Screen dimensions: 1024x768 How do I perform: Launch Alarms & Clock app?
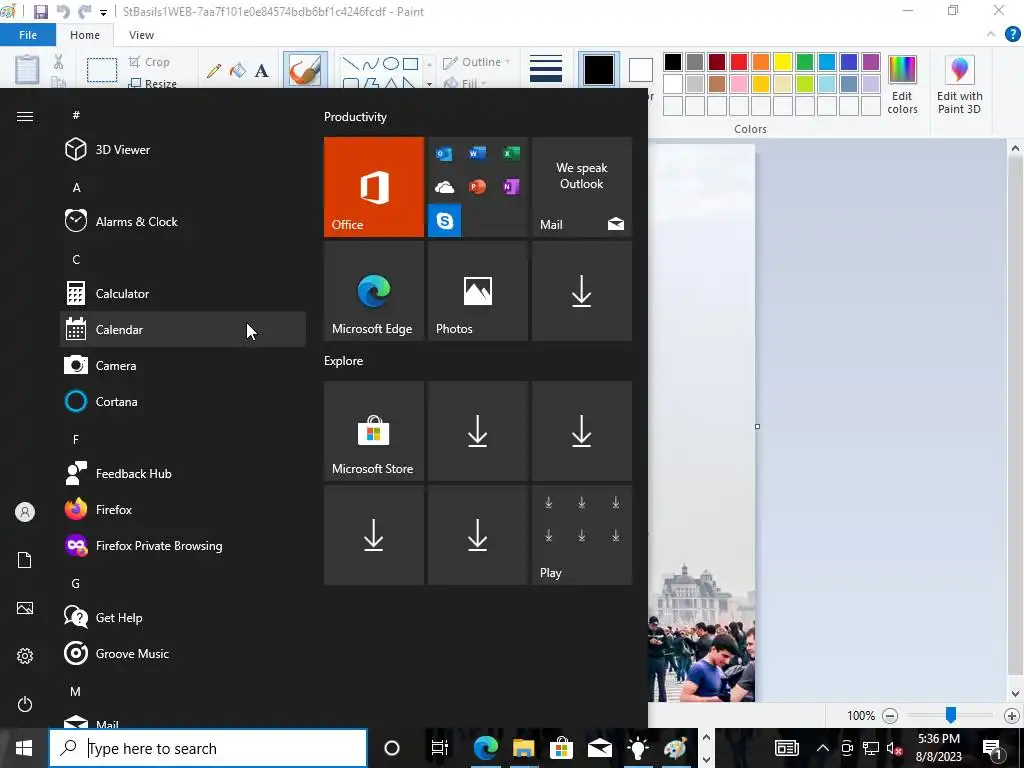(183, 221)
